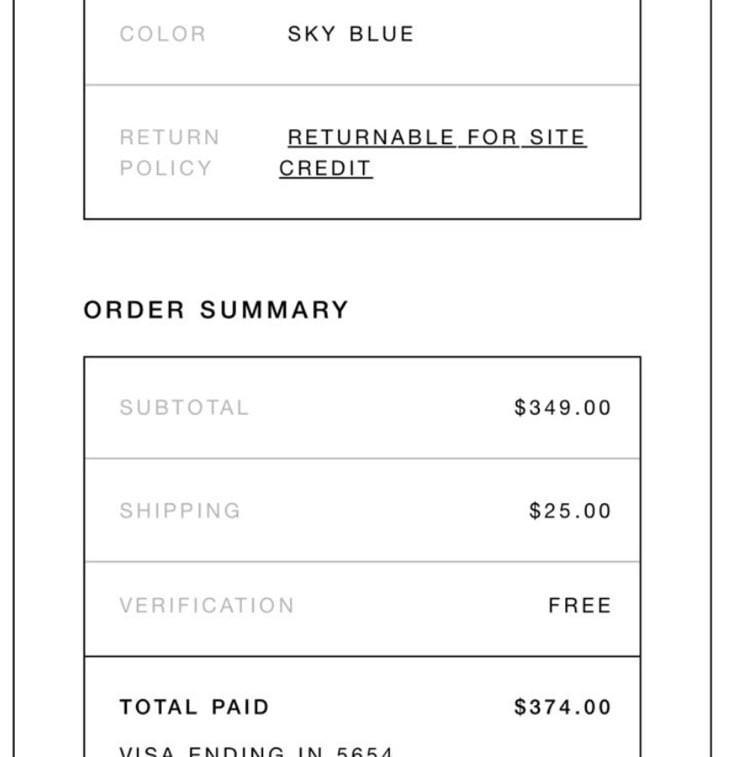Viewport: 738px width, 757px height.
Task: Click the FREE verification value
Action: pos(580,605)
